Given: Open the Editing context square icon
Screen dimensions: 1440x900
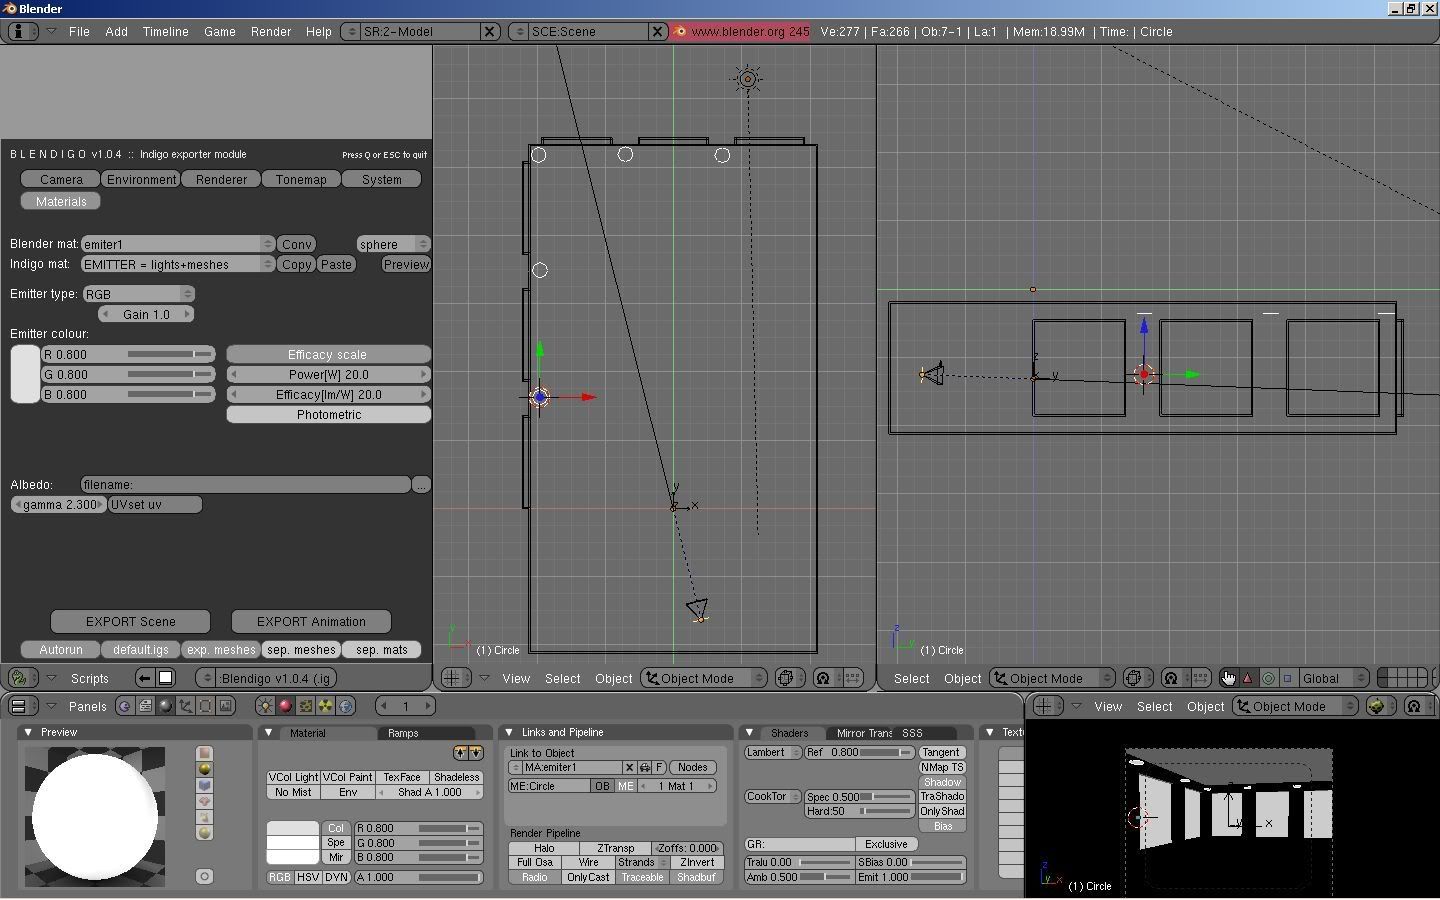Looking at the screenshot, I should (x=205, y=706).
